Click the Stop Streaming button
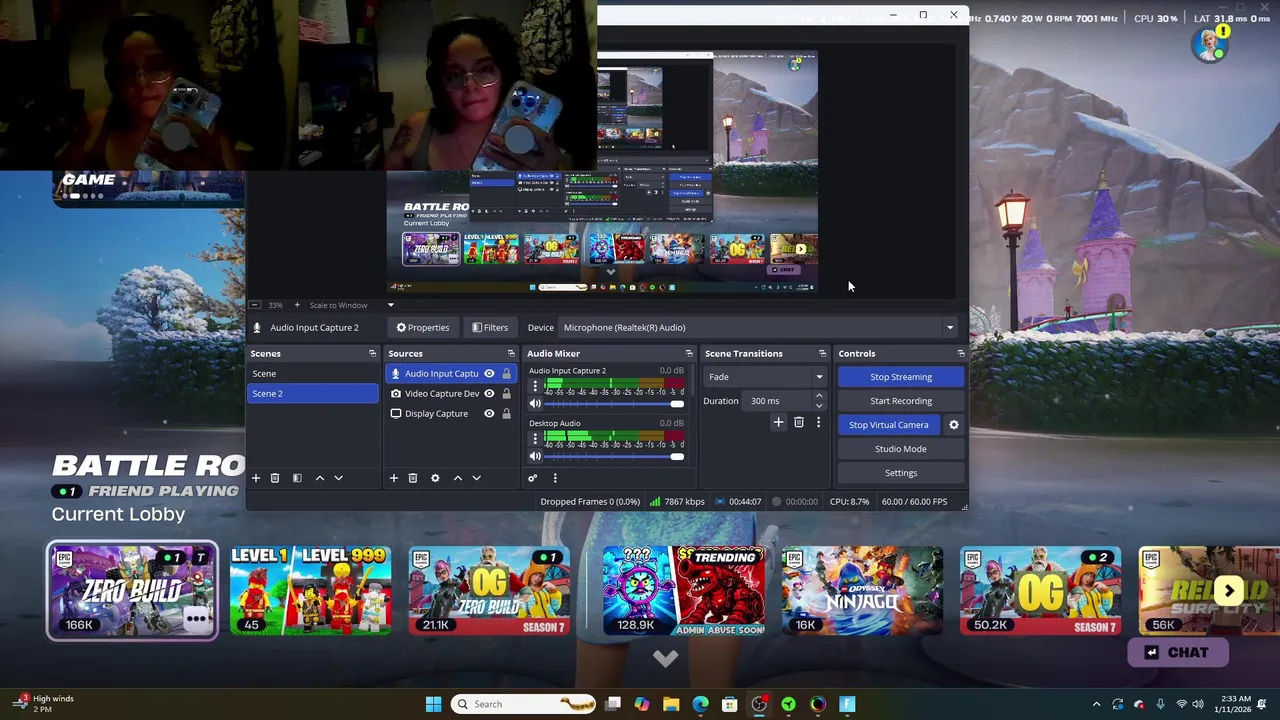Image resolution: width=1280 pixels, height=720 pixels. click(x=901, y=377)
